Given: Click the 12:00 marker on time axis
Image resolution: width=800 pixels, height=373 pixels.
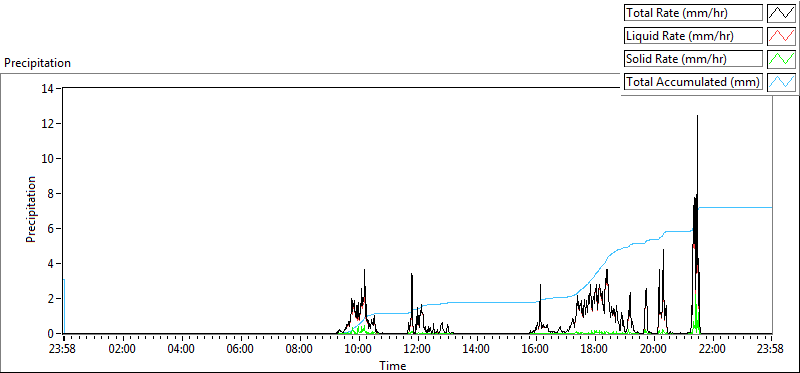Looking at the screenshot, I should (x=418, y=350).
